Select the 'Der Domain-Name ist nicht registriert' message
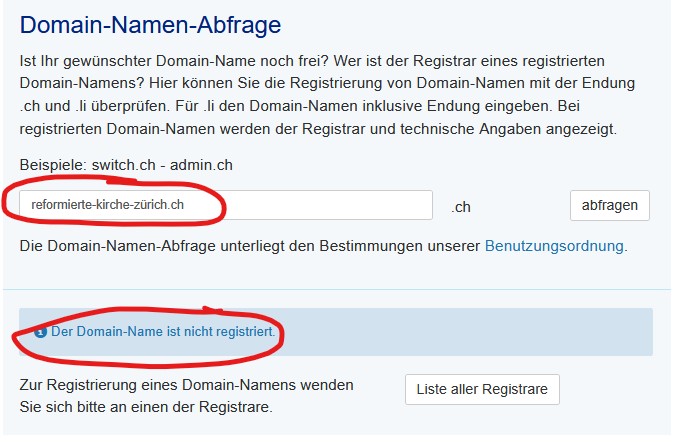 (x=162, y=331)
